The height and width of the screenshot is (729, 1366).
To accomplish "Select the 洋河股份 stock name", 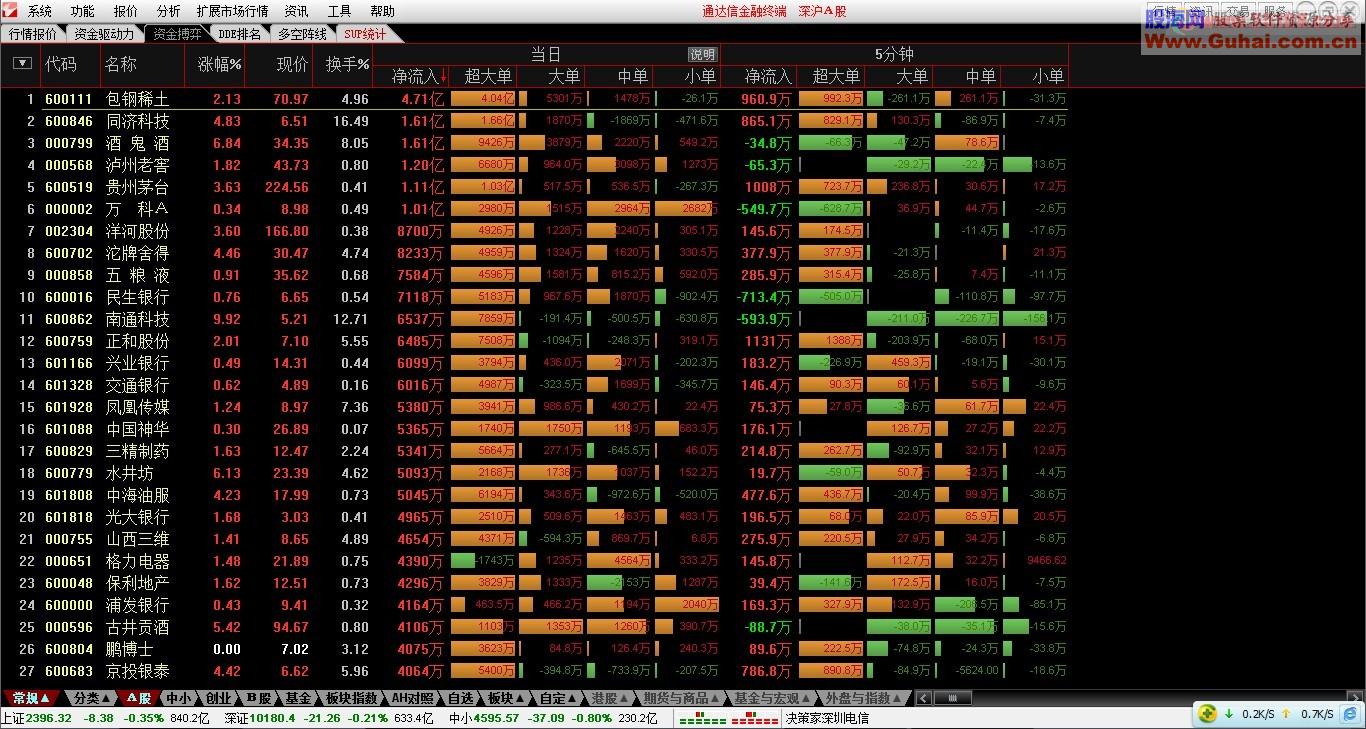I will [137, 231].
